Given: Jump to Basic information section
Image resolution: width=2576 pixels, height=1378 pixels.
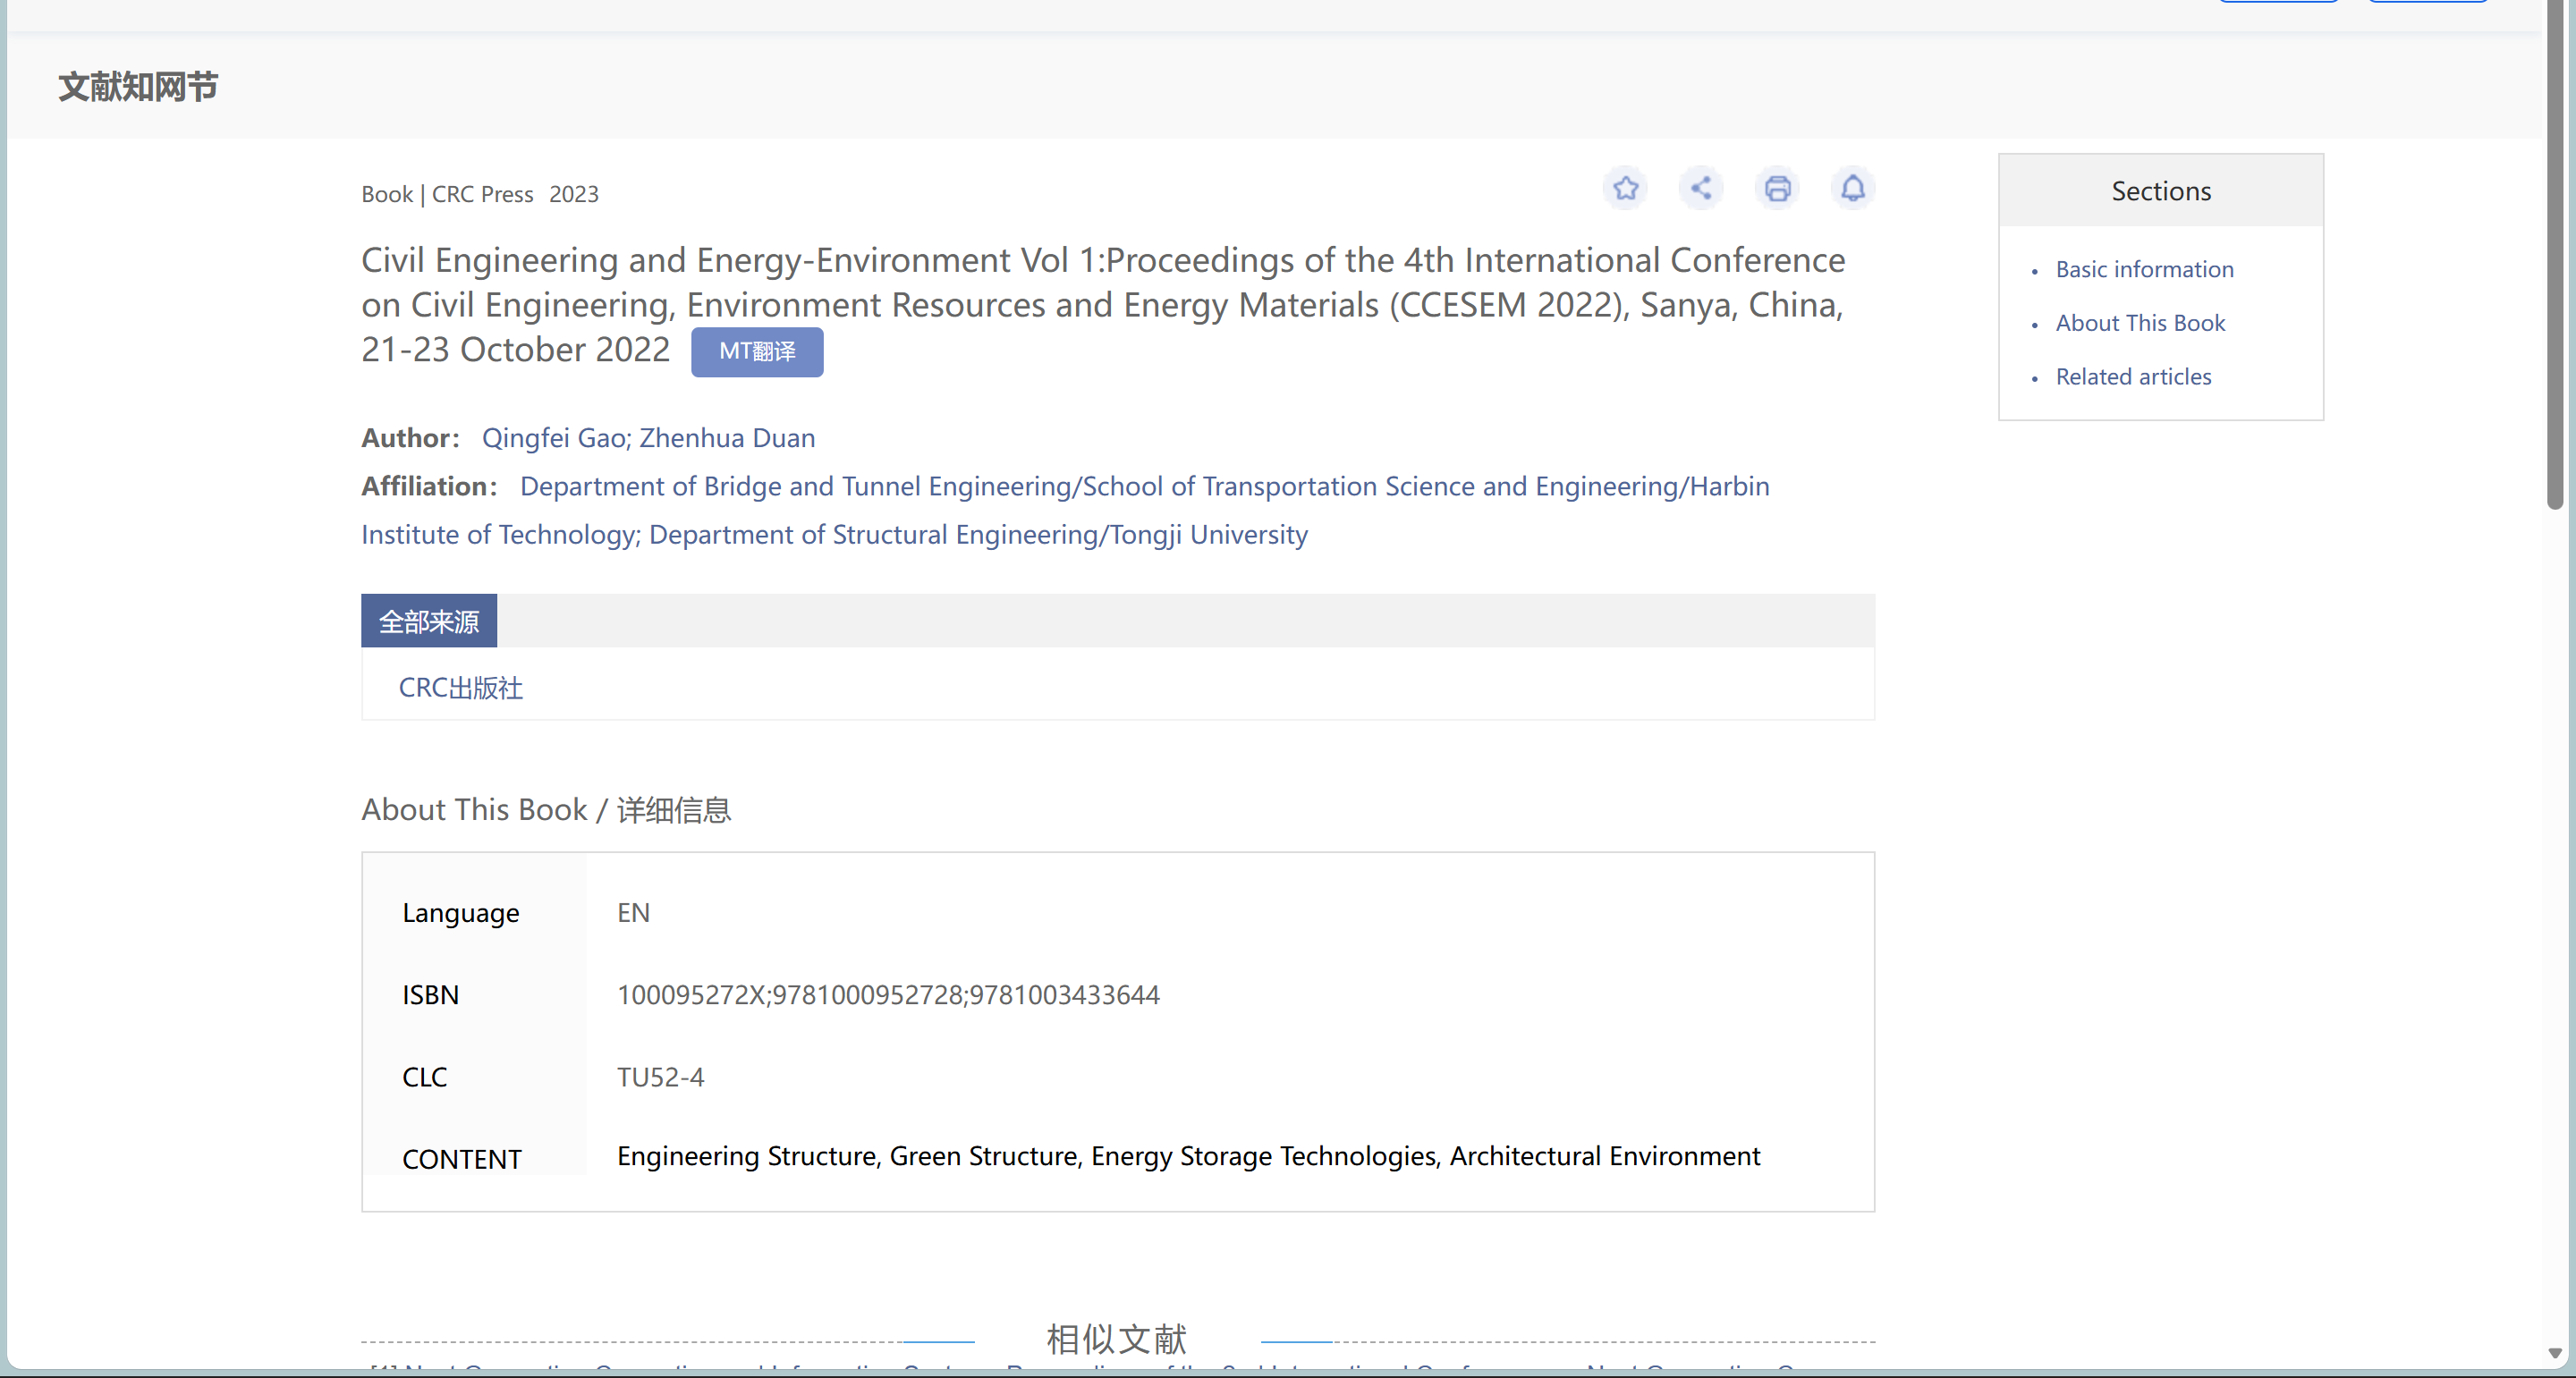Looking at the screenshot, I should [x=2144, y=270].
